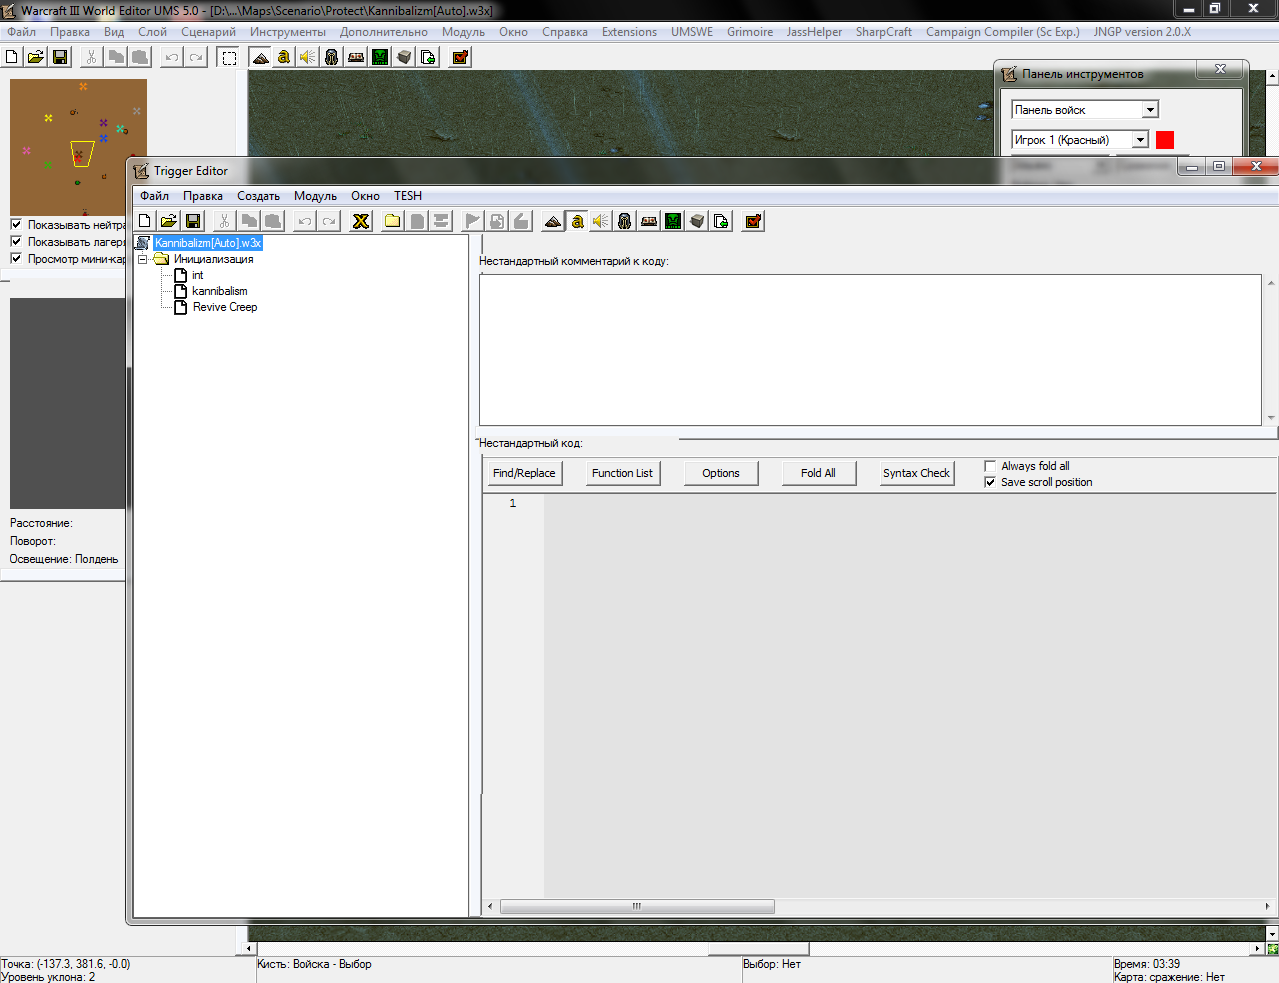
Task: Click New Map icon in main toolbar
Action: click(x=12, y=57)
